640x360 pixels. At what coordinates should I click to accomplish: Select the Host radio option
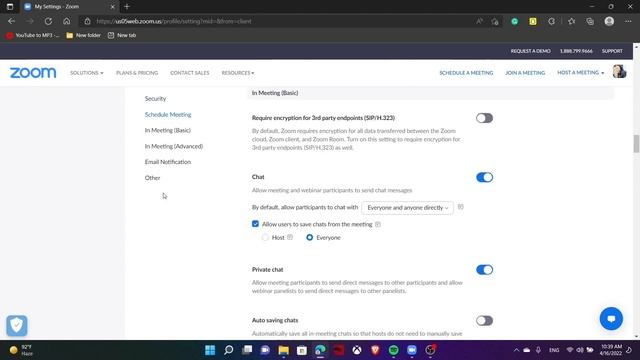click(265, 237)
